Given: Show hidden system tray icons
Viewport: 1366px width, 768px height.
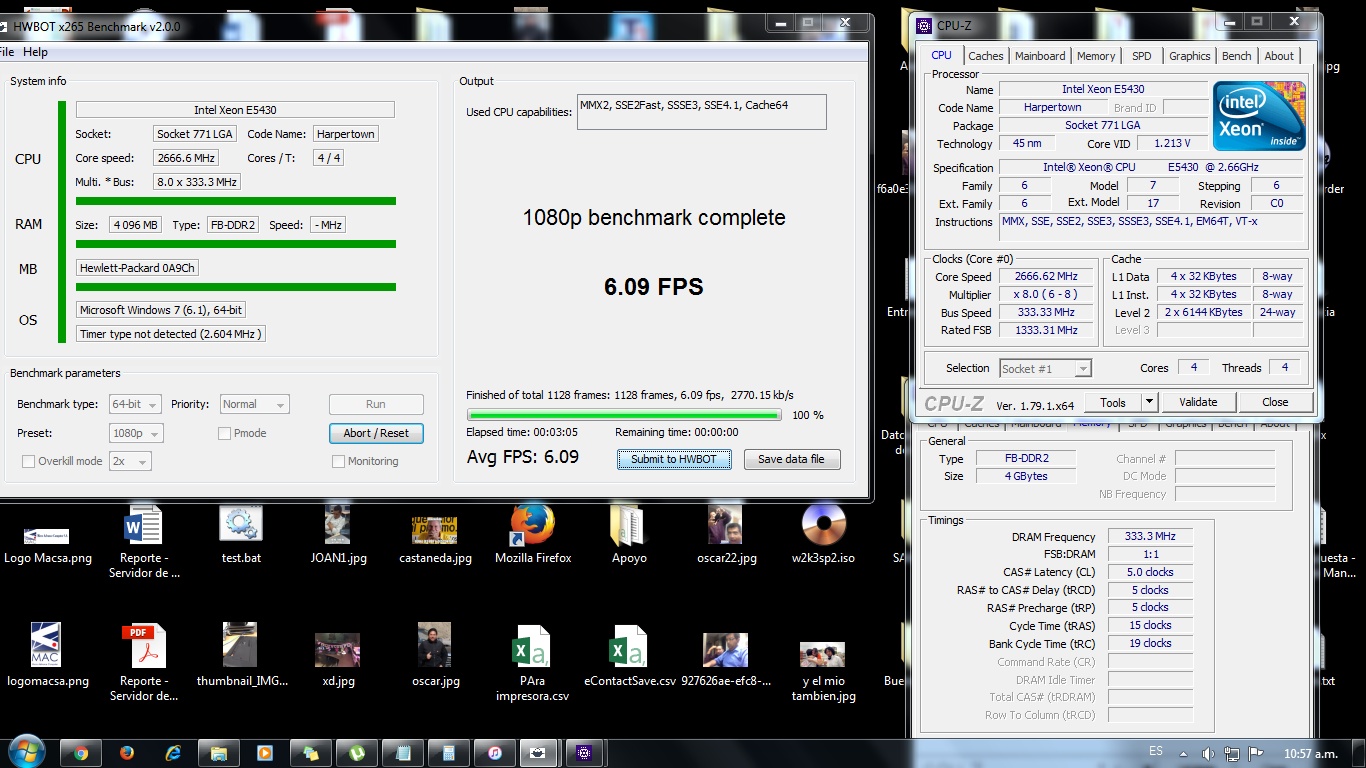Looking at the screenshot, I should point(1185,753).
